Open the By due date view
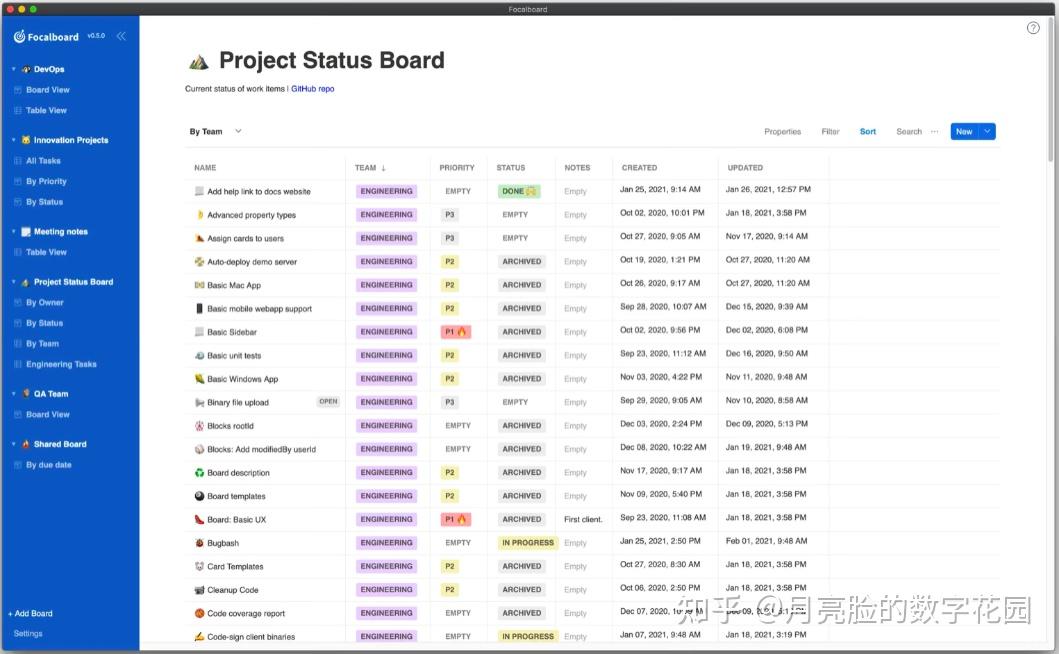Screen dimensions: 1059x654 (x=49, y=465)
